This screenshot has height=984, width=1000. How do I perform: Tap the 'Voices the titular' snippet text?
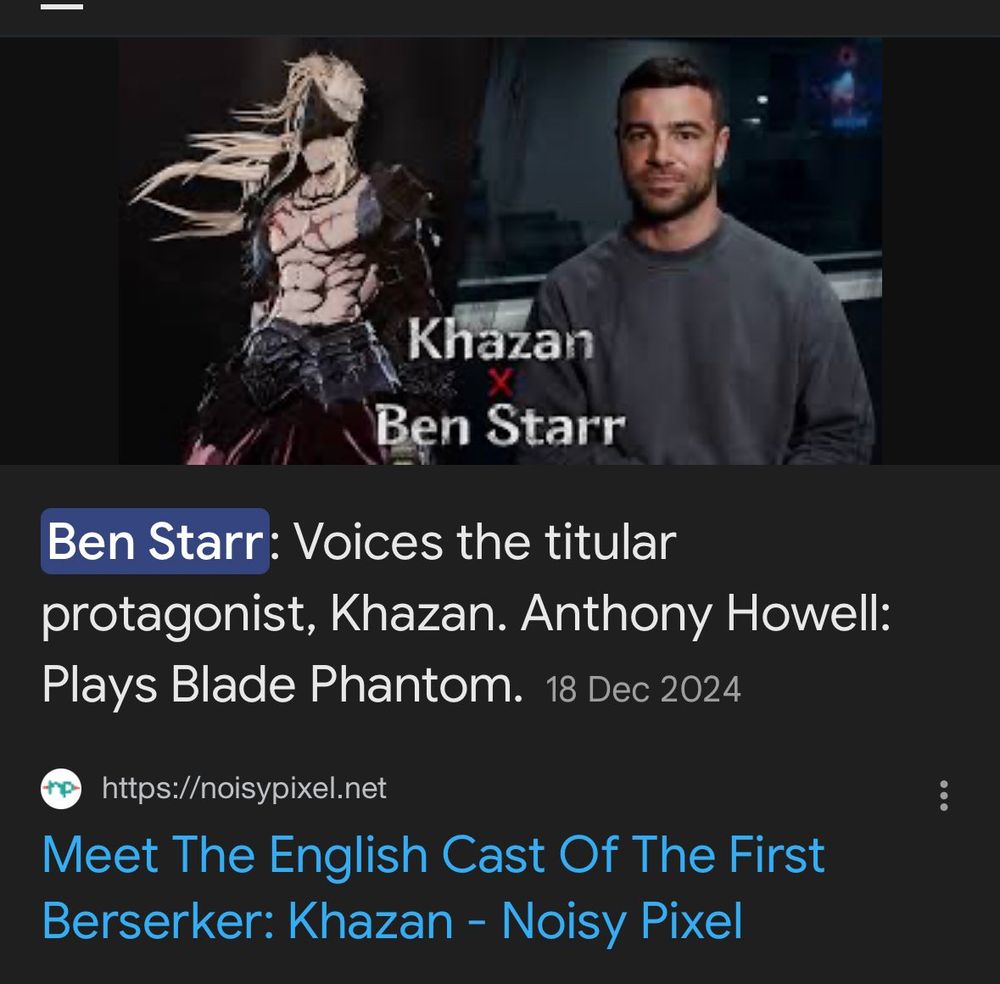tap(485, 542)
